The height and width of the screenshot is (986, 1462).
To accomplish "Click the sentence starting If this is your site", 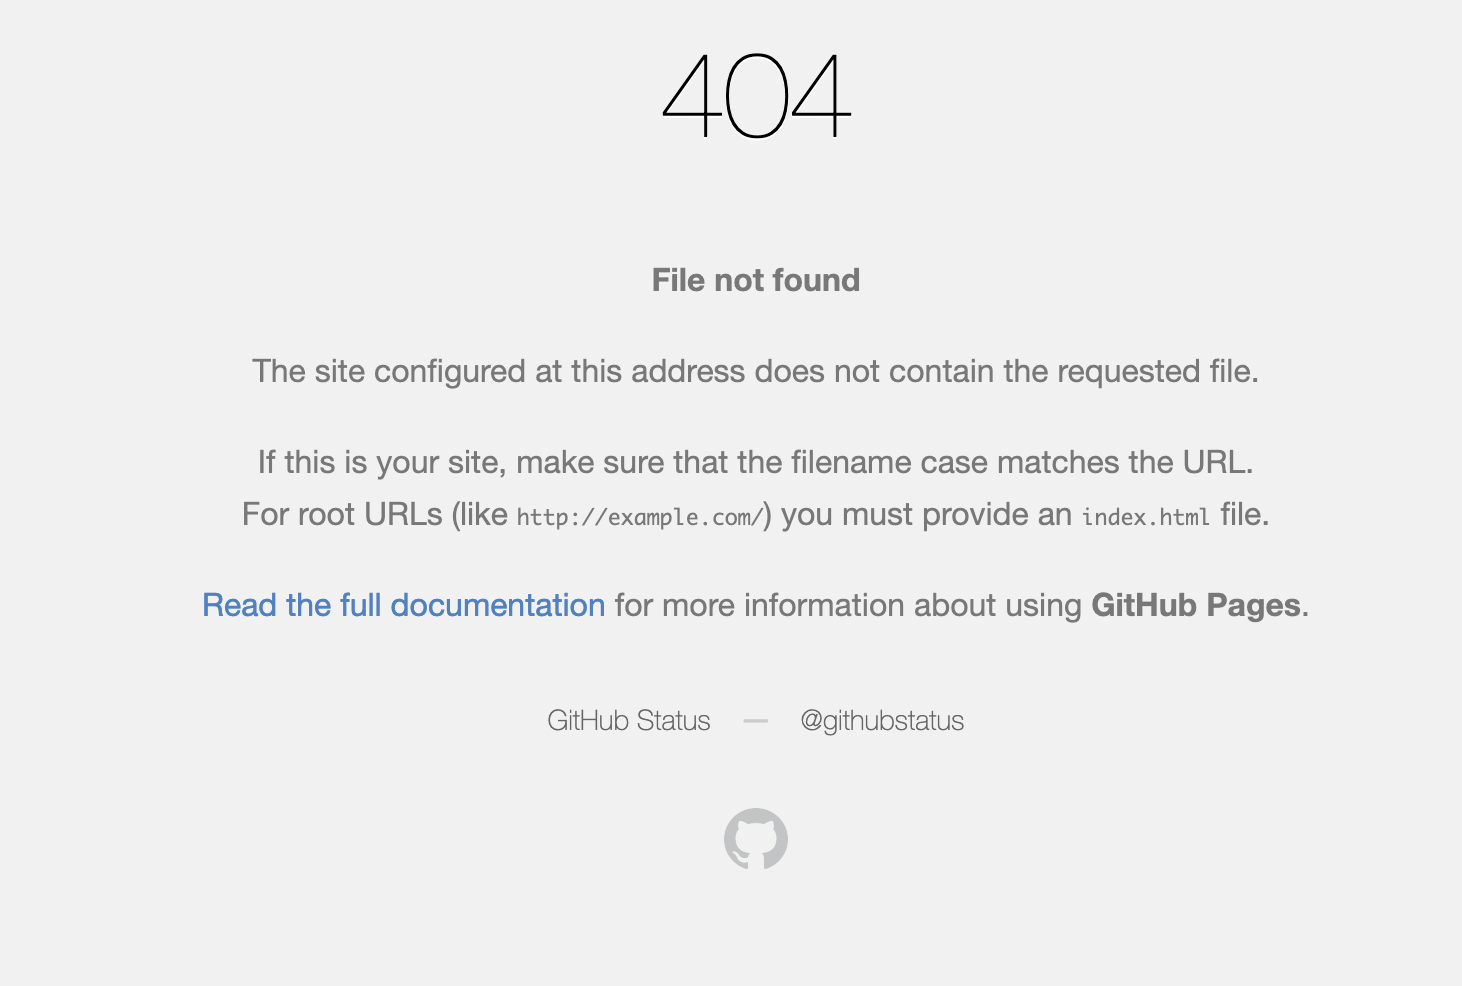I will [755, 462].
